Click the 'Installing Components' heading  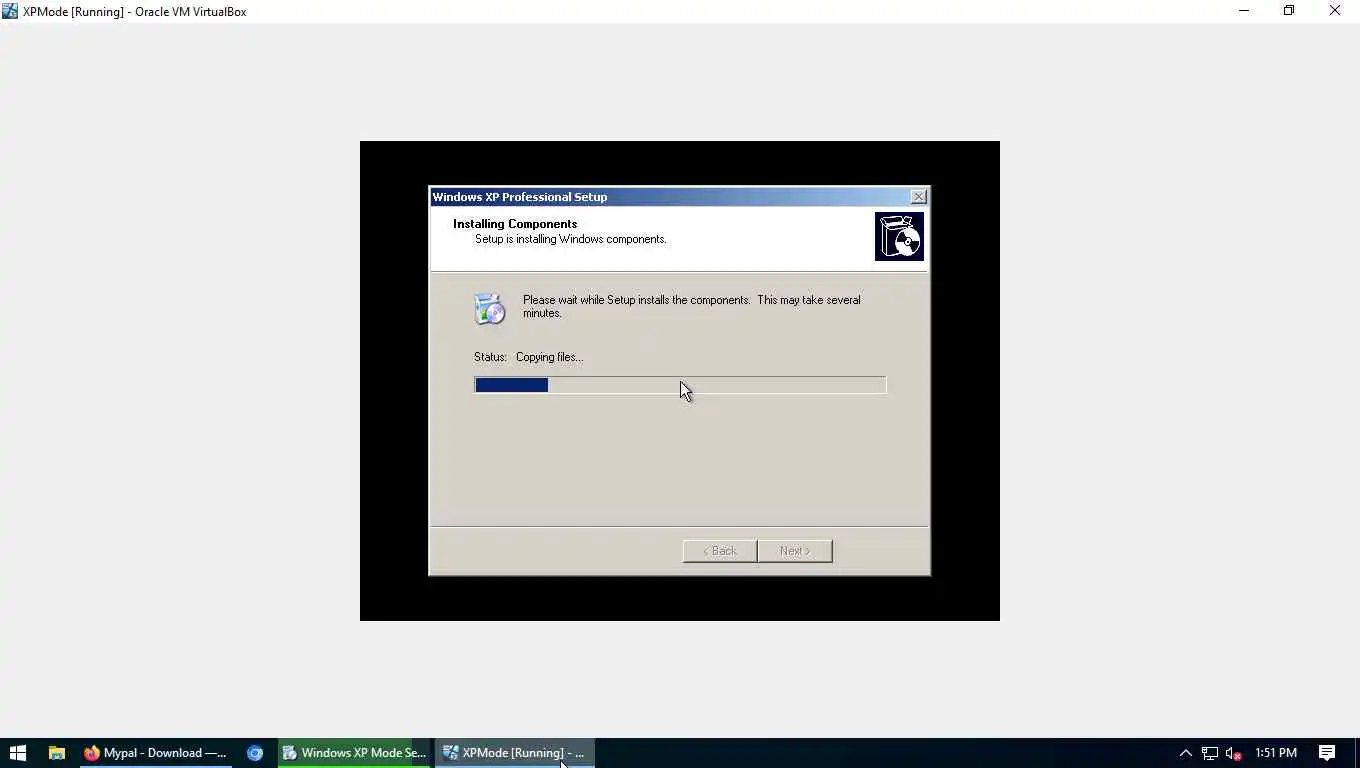point(515,224)
